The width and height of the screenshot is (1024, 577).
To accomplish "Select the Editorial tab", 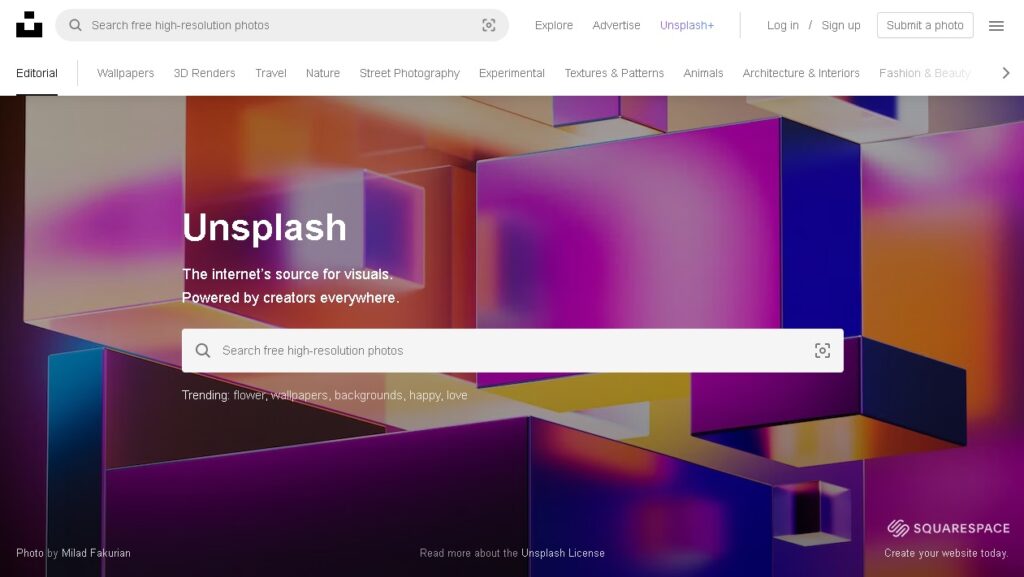I will [x=37, y=73].
